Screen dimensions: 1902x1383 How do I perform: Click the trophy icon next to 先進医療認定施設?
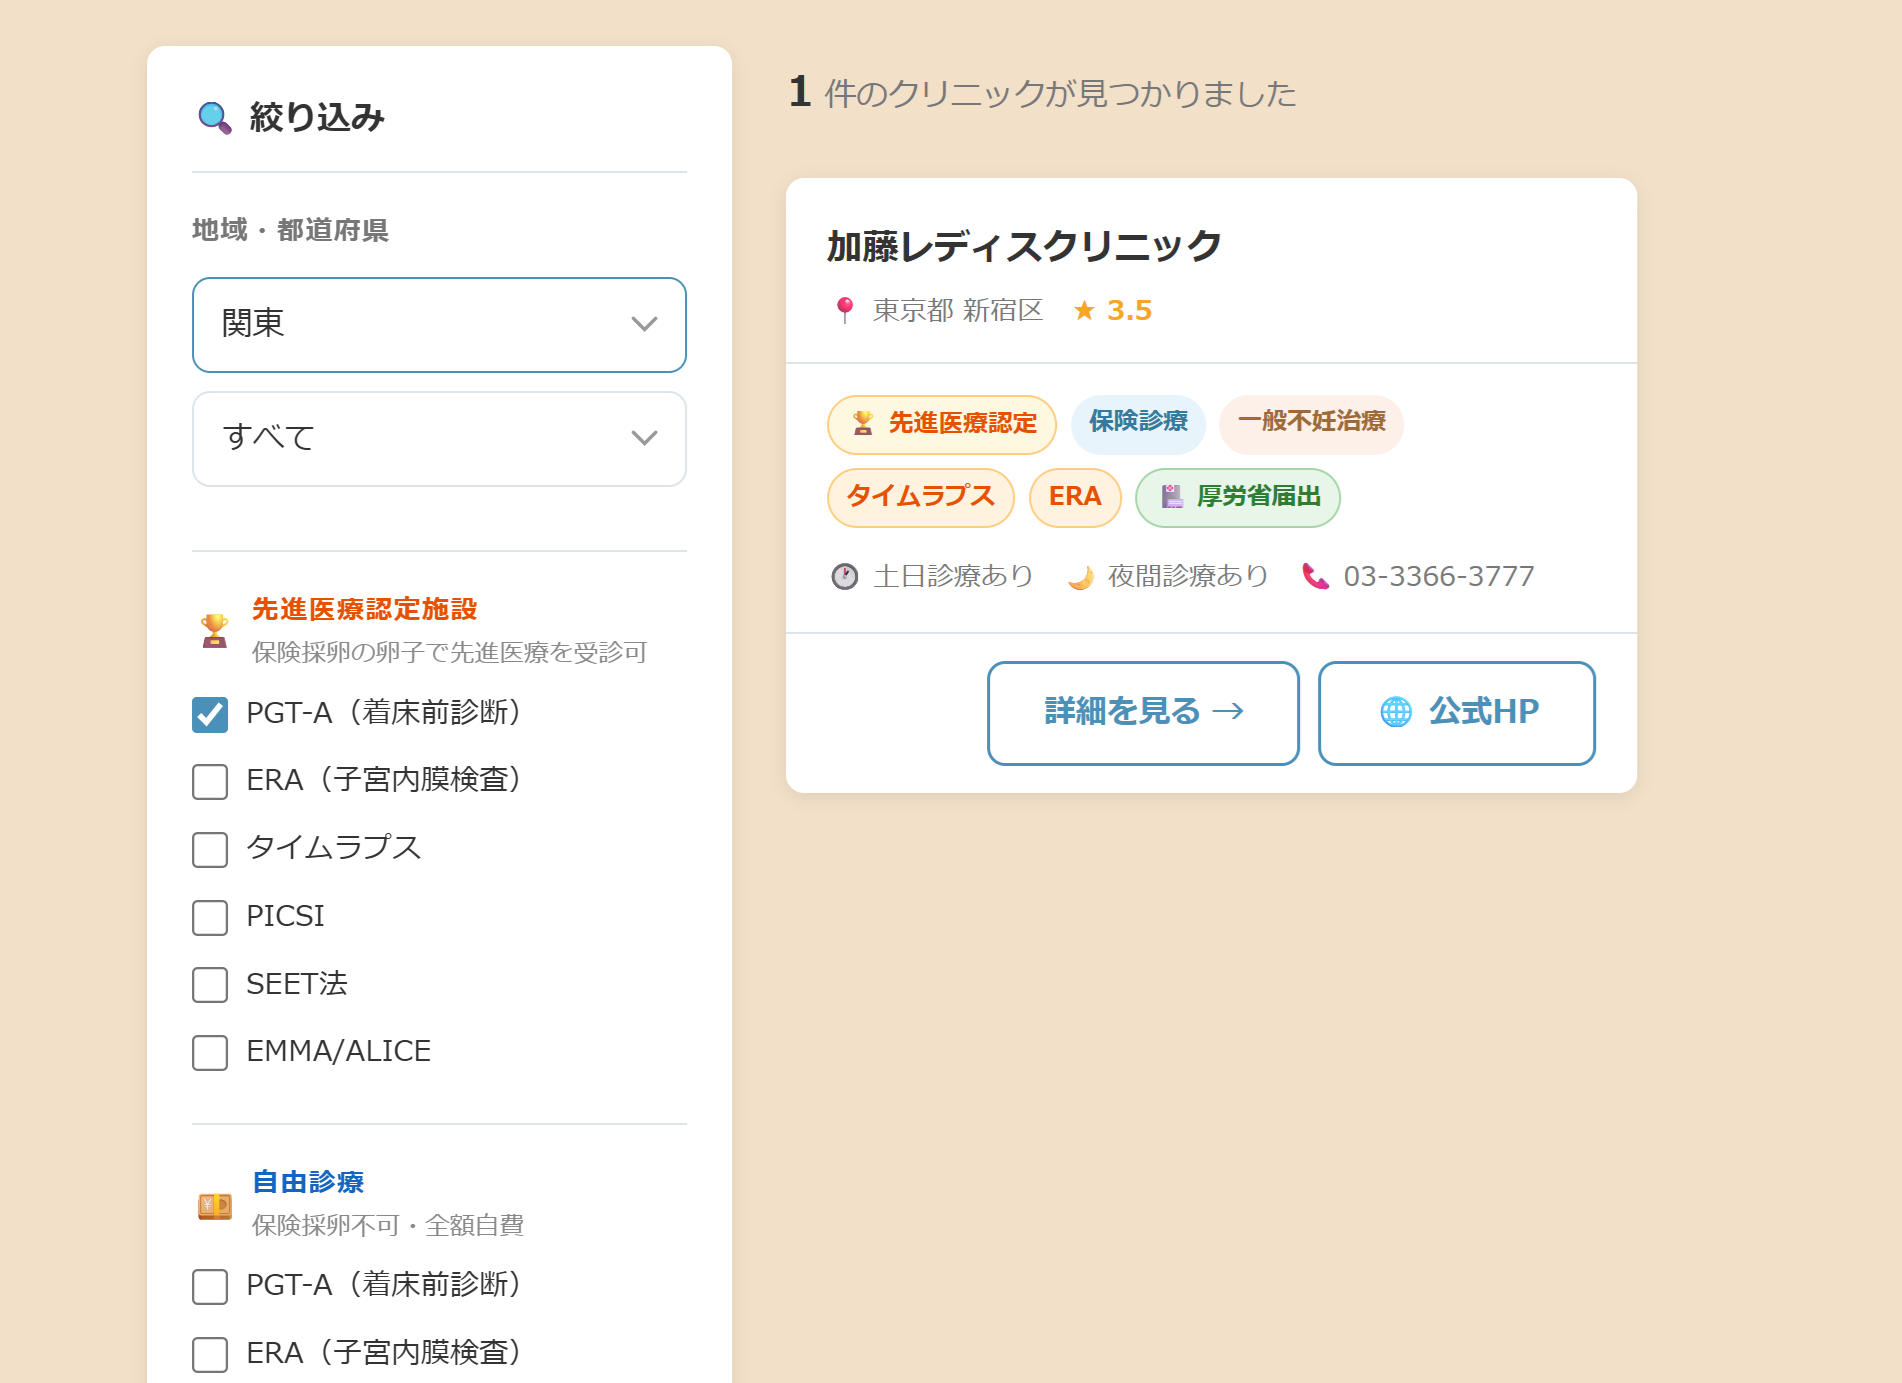[215, 631]
